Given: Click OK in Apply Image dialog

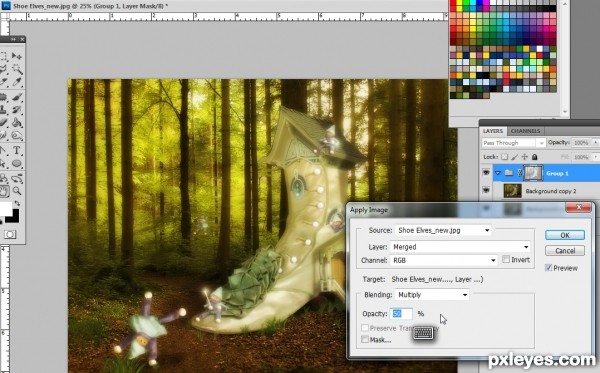Looking at the screenshot, I should [565, 235].
